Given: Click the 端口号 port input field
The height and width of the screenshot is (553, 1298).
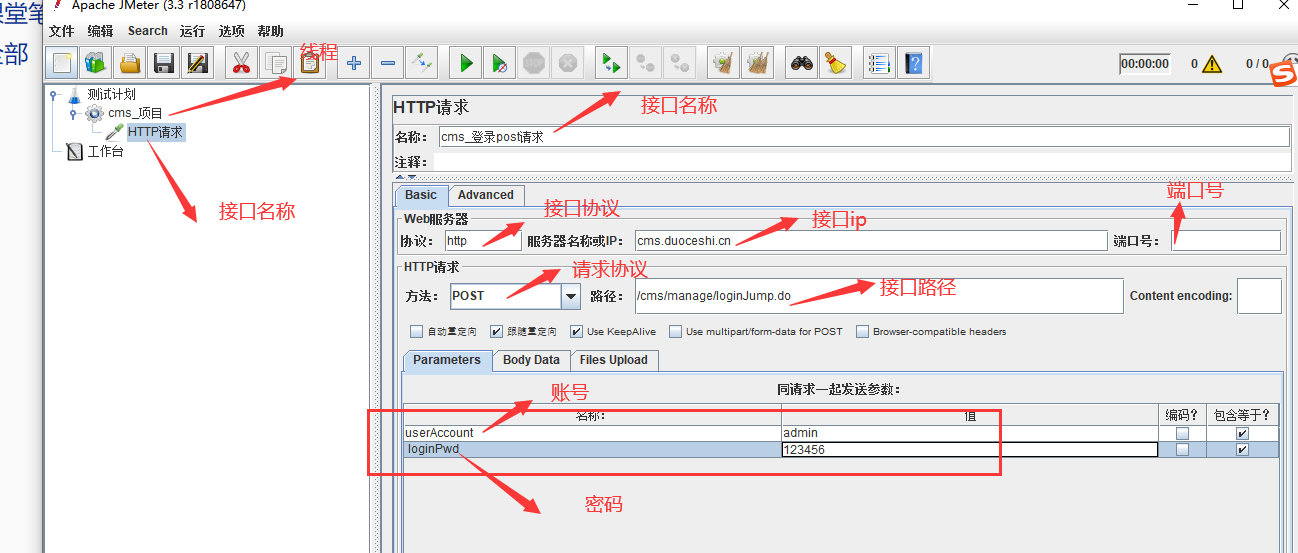Looking at the screenshot, I should pos(1226,241).
